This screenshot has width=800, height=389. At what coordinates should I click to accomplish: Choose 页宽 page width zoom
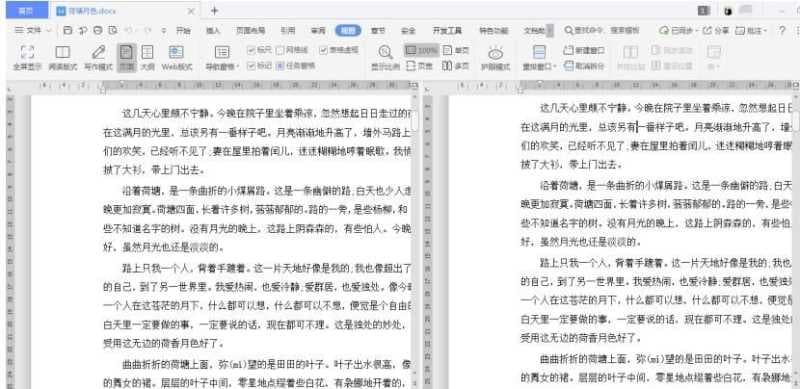coord(419,66)
